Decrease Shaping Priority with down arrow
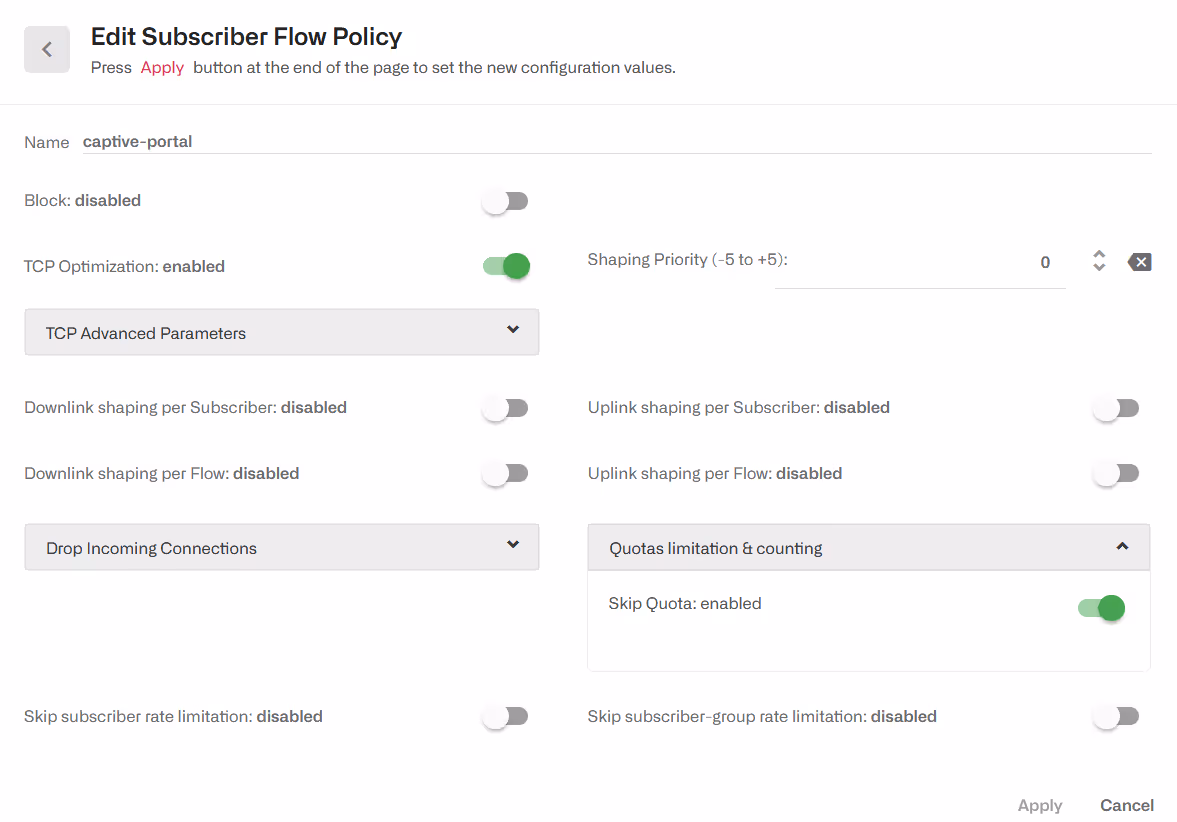Viewport: 1177px width, 822px height. tap(1099, 268)
